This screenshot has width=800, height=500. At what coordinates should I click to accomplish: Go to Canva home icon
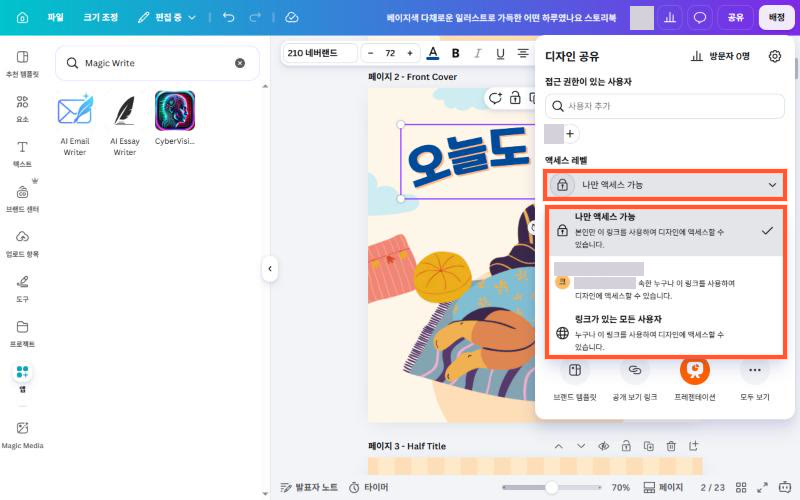click(x=22, y=17)
